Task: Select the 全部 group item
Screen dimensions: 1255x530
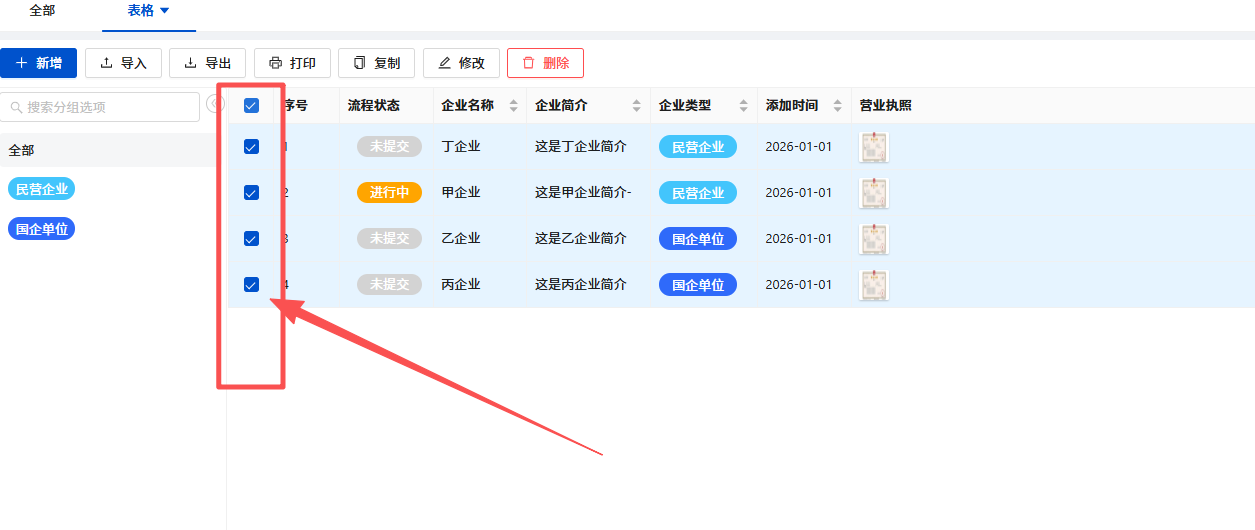Action: pos(113,150)
